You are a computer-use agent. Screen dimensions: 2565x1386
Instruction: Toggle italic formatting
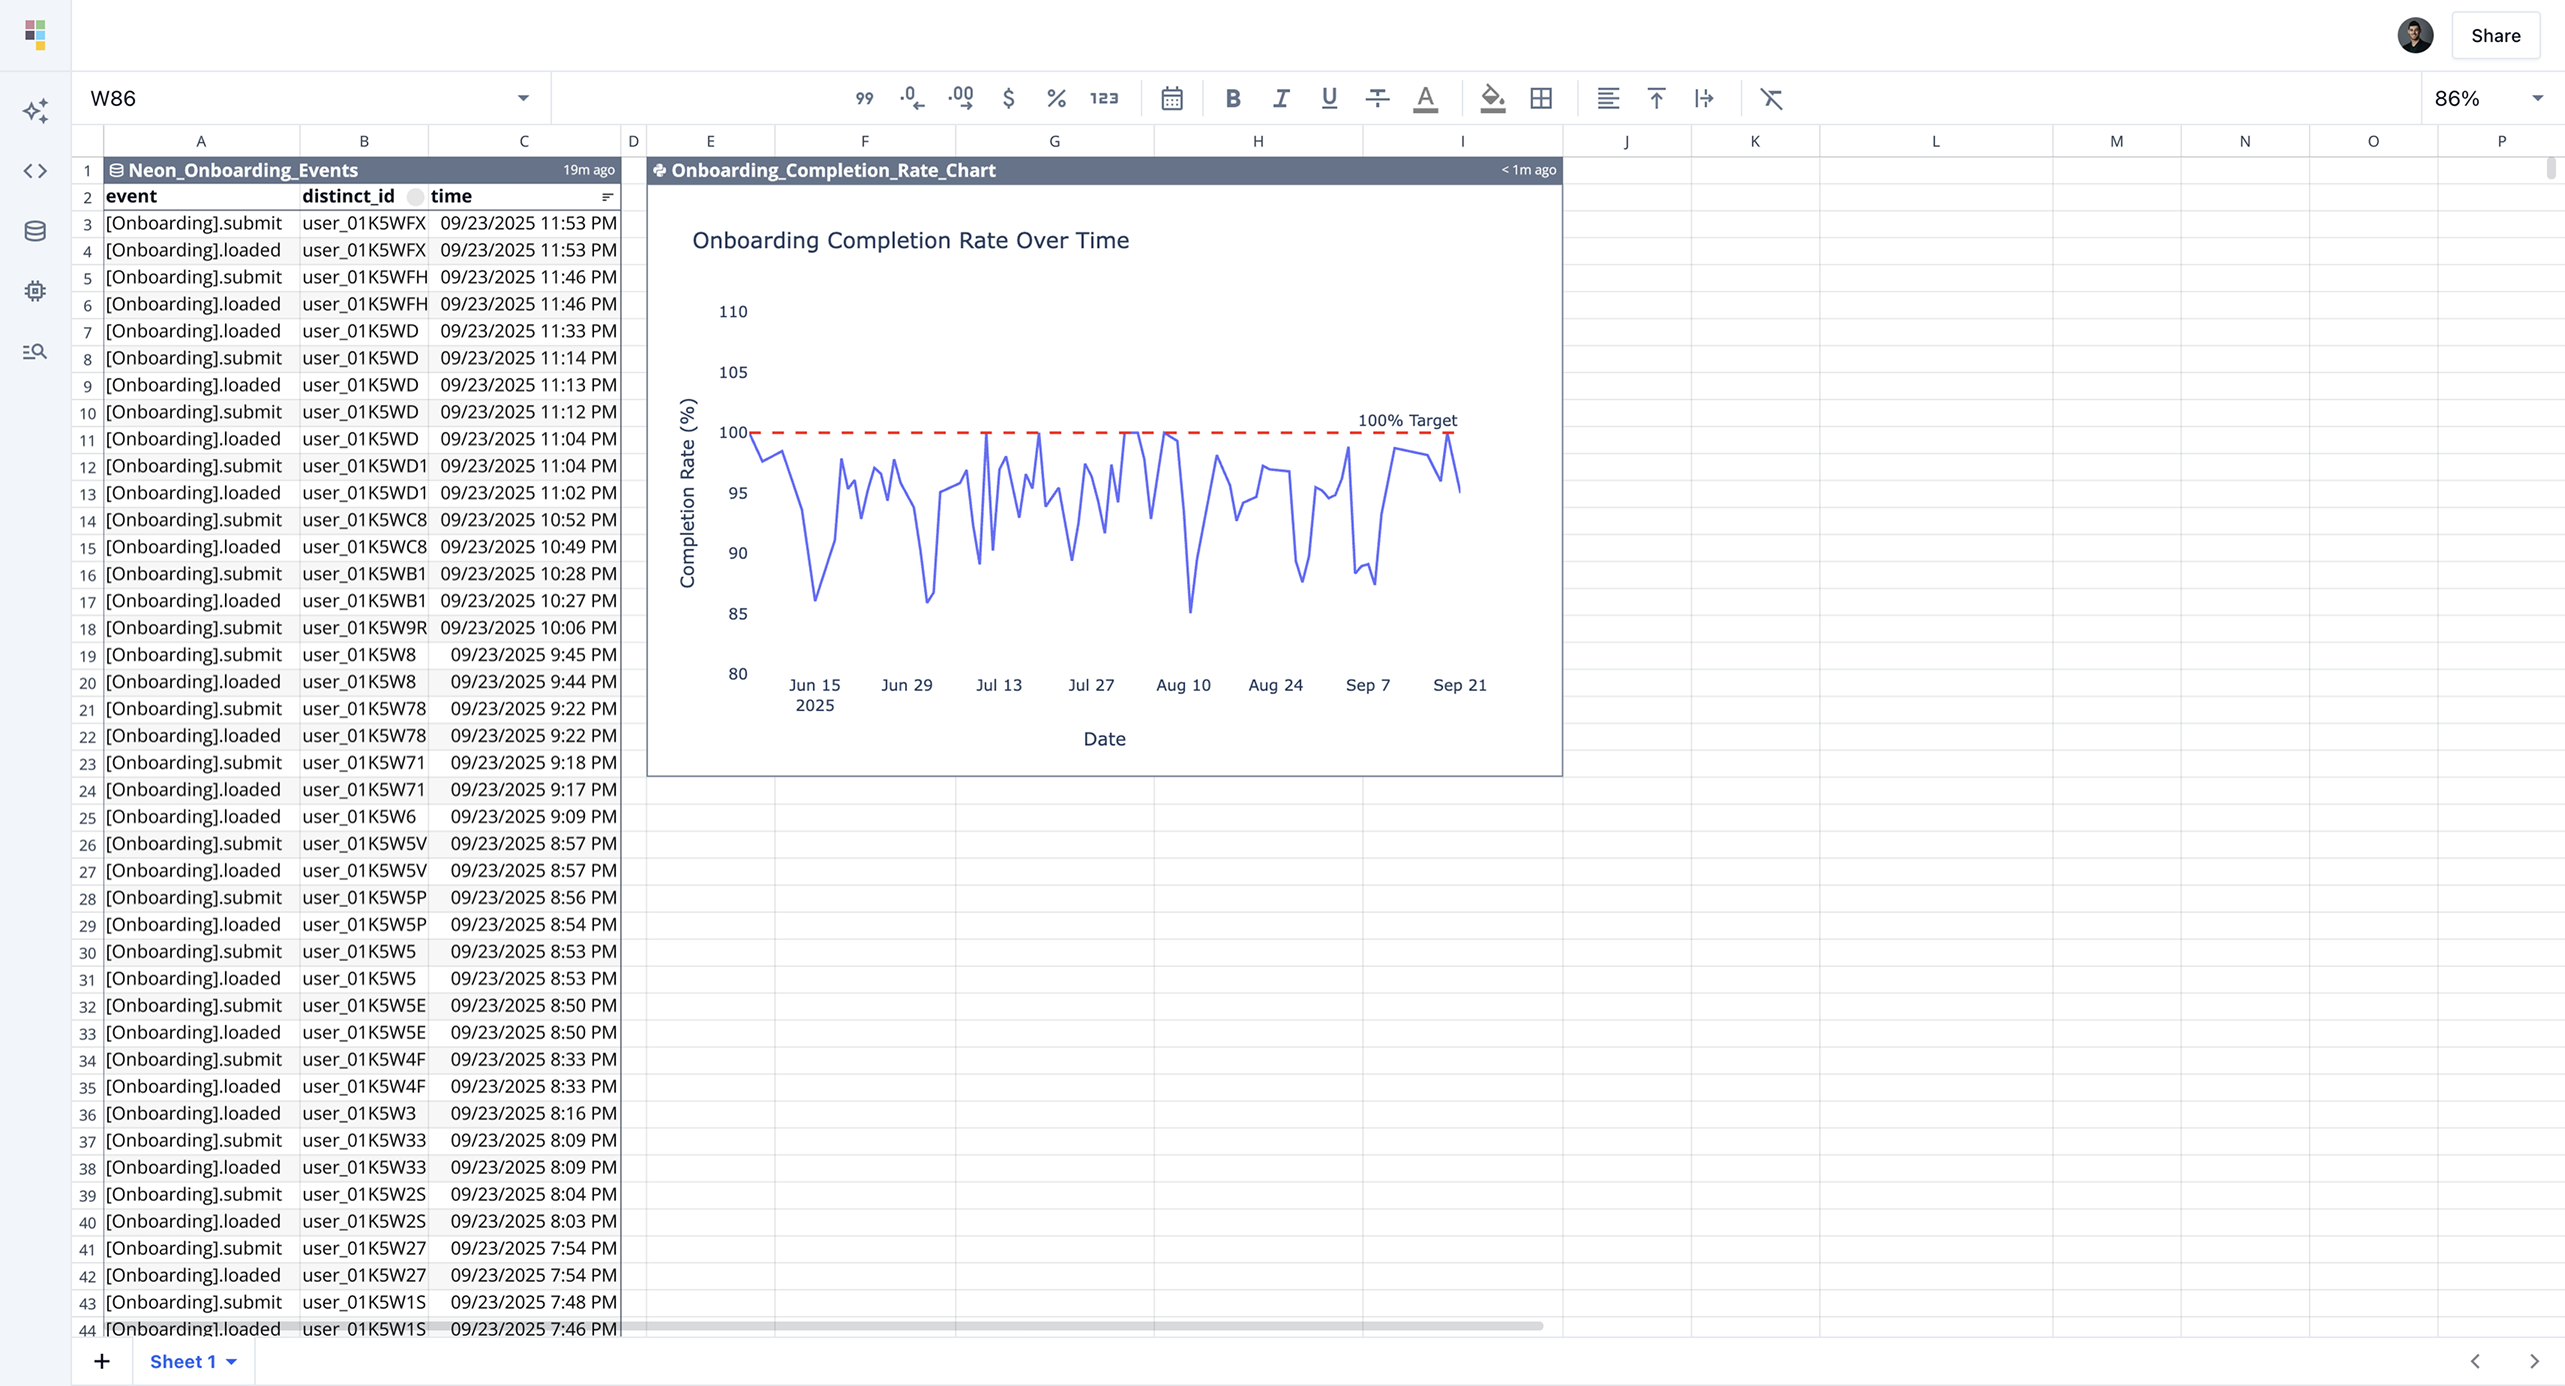(x=1280, y=98)
